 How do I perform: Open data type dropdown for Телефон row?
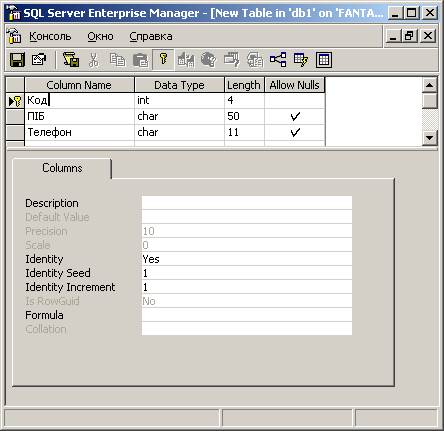point(179,132)
